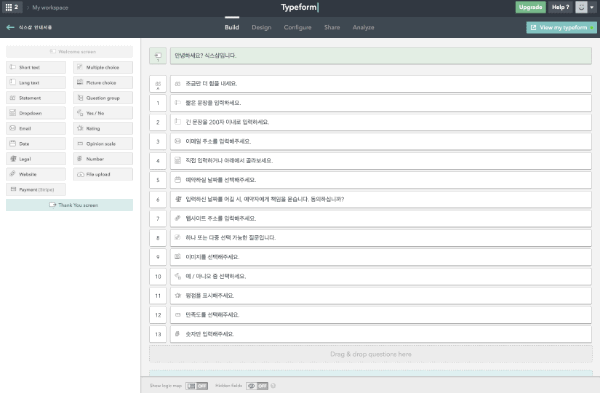The image size is (600, 393).
Task: Add a File upload question
Action: click(103, 174)
